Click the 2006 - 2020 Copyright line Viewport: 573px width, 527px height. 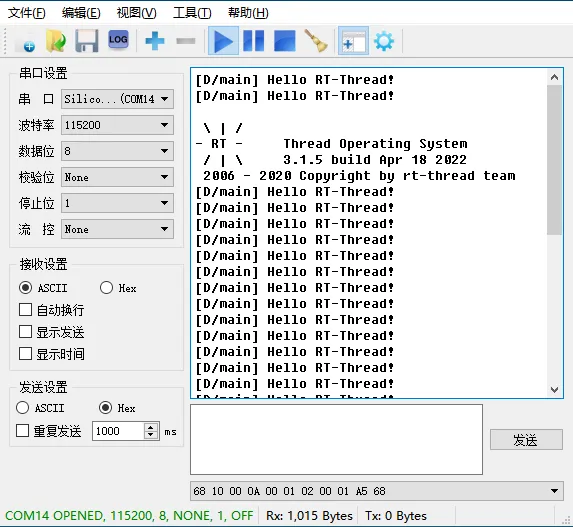(x=359, y=176)
